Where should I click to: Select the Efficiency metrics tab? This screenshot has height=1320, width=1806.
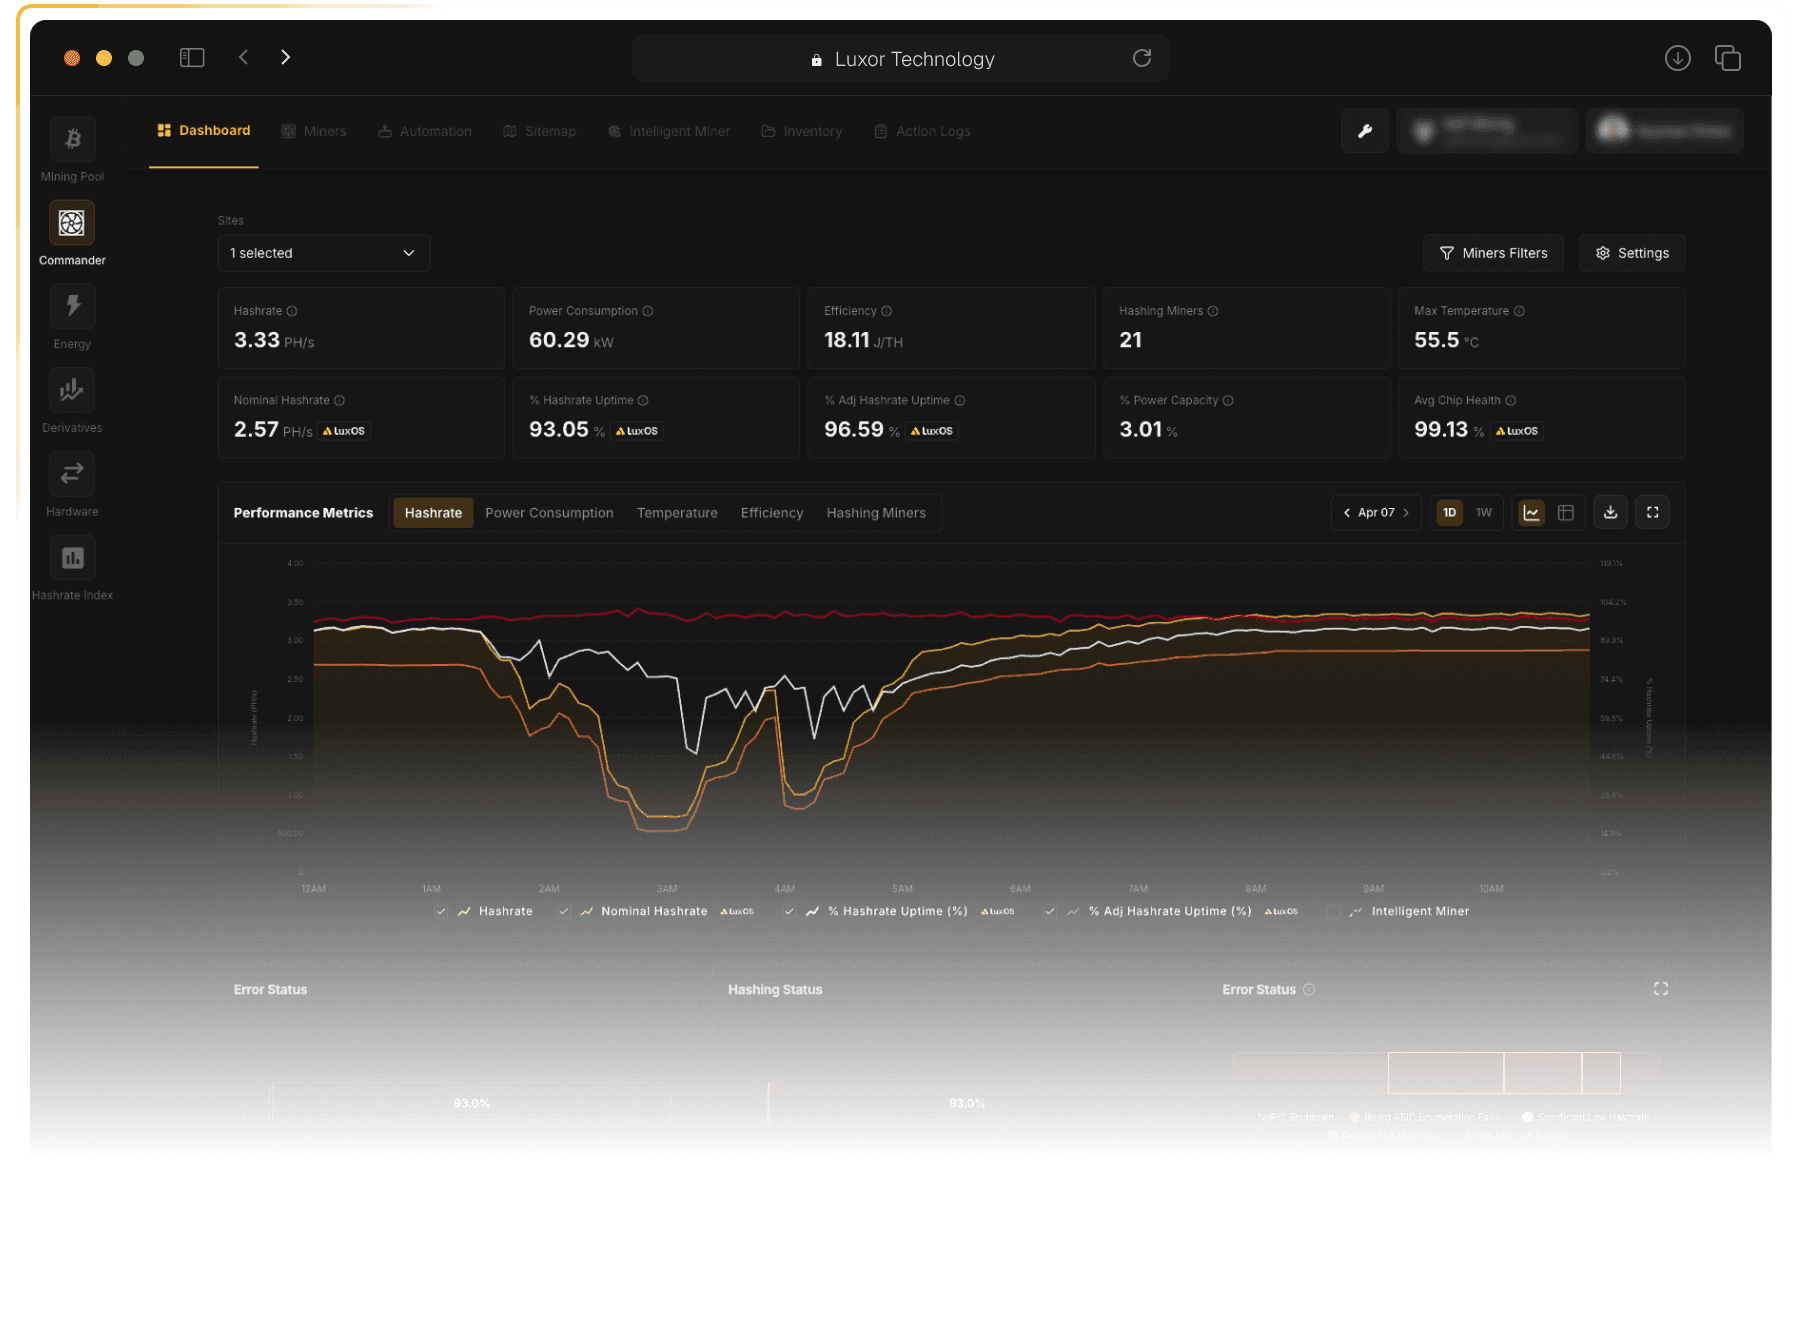click(x=772, y=513)
